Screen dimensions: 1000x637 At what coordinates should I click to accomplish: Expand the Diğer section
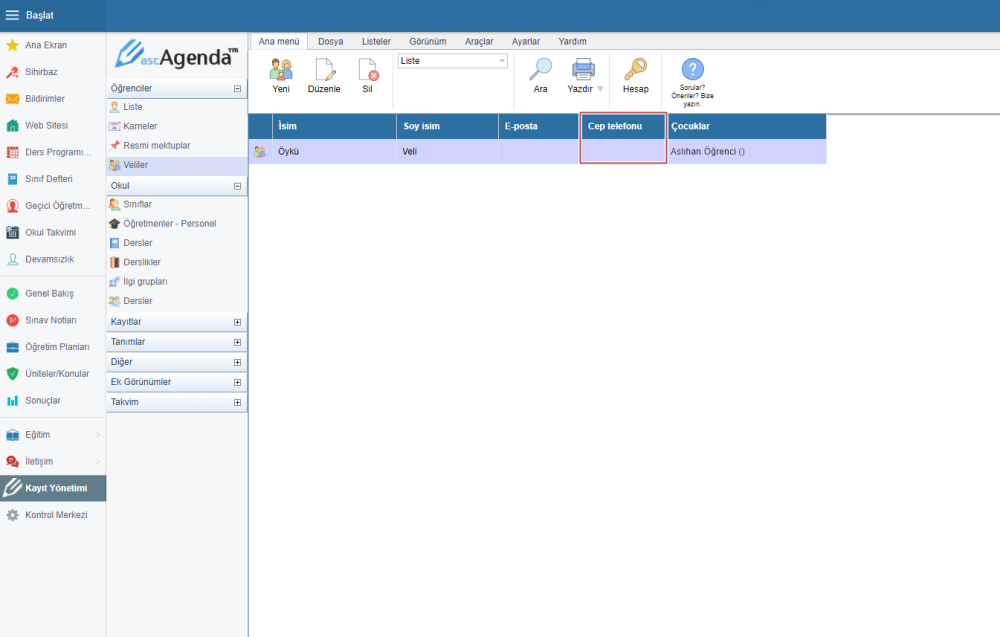(237, 362)
